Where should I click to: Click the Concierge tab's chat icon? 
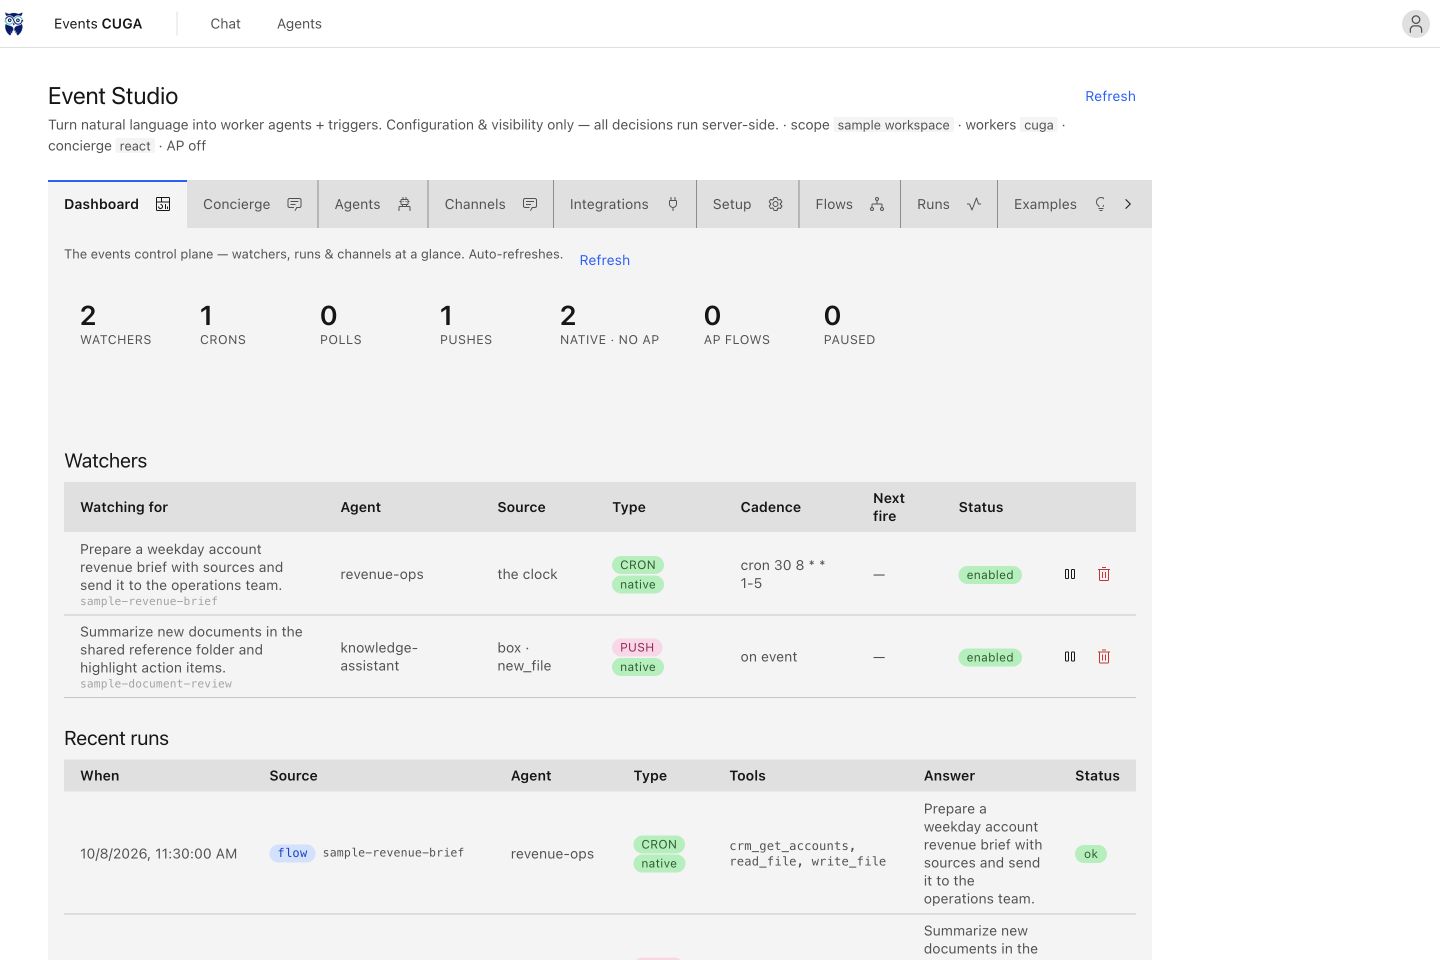click(294, 204)
